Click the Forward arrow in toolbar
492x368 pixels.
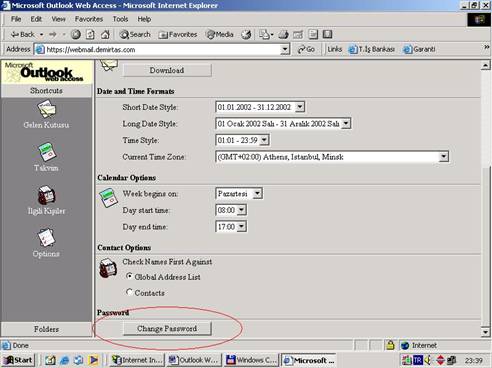tap(53, 34)
